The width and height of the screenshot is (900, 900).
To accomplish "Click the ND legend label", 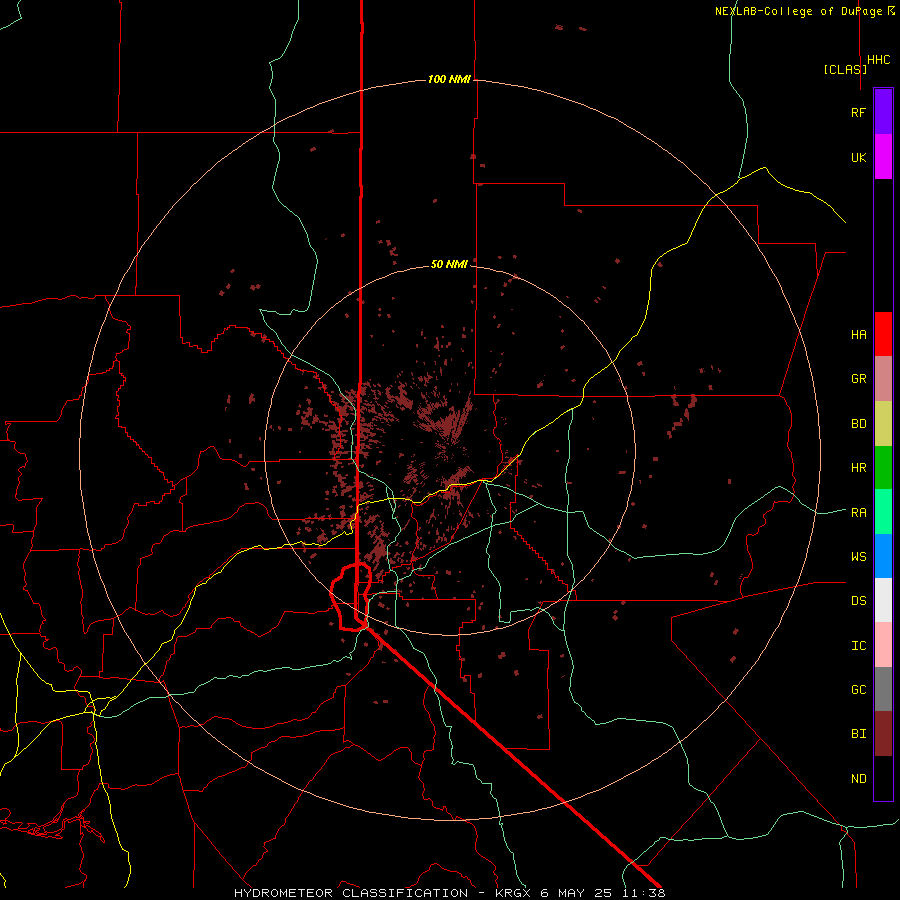I will [x=858, y=779].
